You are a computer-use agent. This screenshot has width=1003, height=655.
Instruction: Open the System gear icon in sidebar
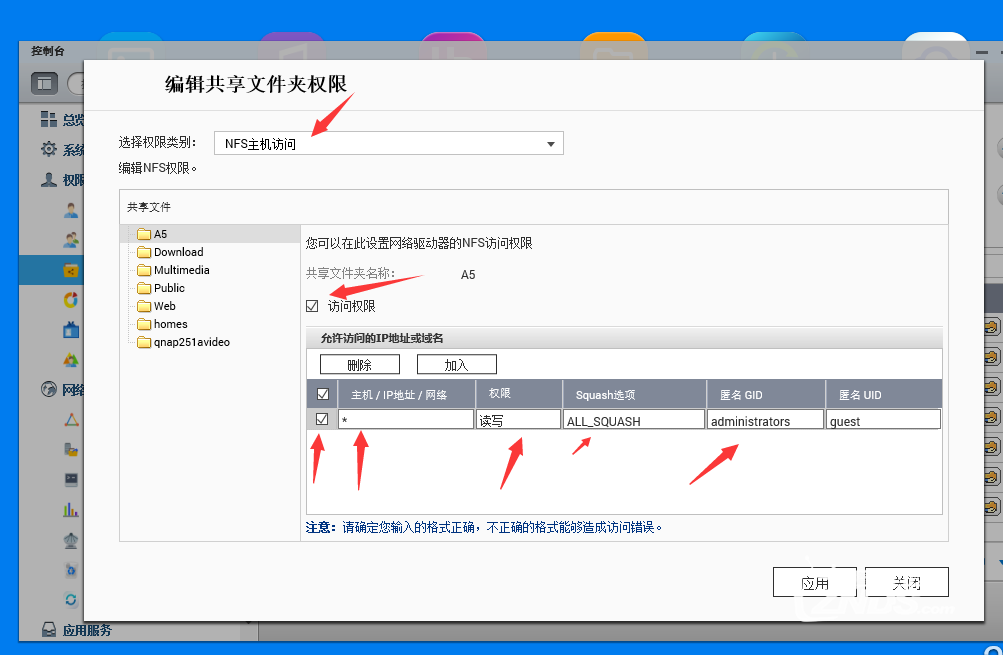pos(49,149)
